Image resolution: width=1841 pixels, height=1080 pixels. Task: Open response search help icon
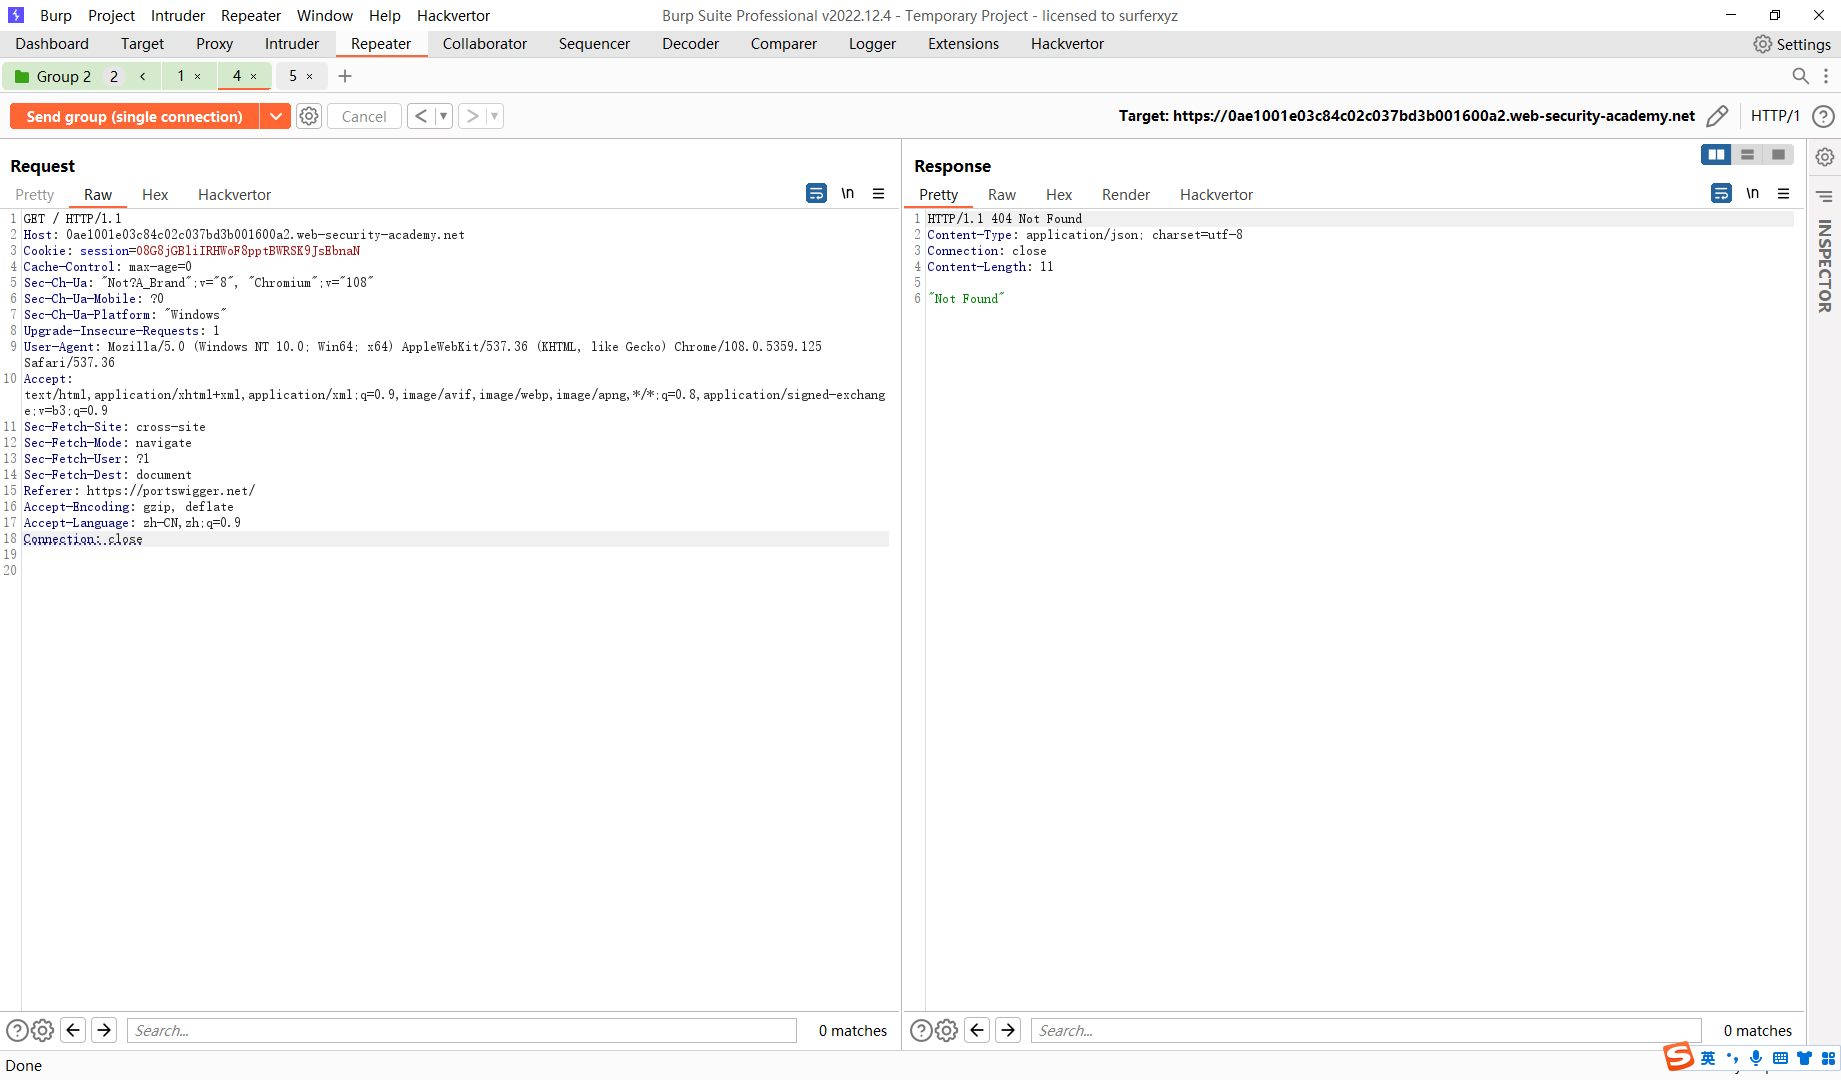pos(921,1030)
